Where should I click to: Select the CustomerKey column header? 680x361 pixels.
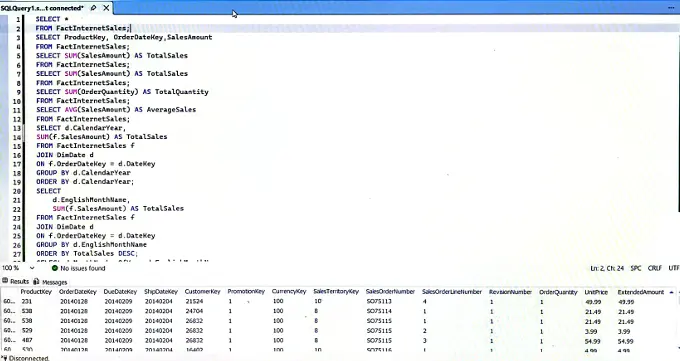click(x=203, y=292)
